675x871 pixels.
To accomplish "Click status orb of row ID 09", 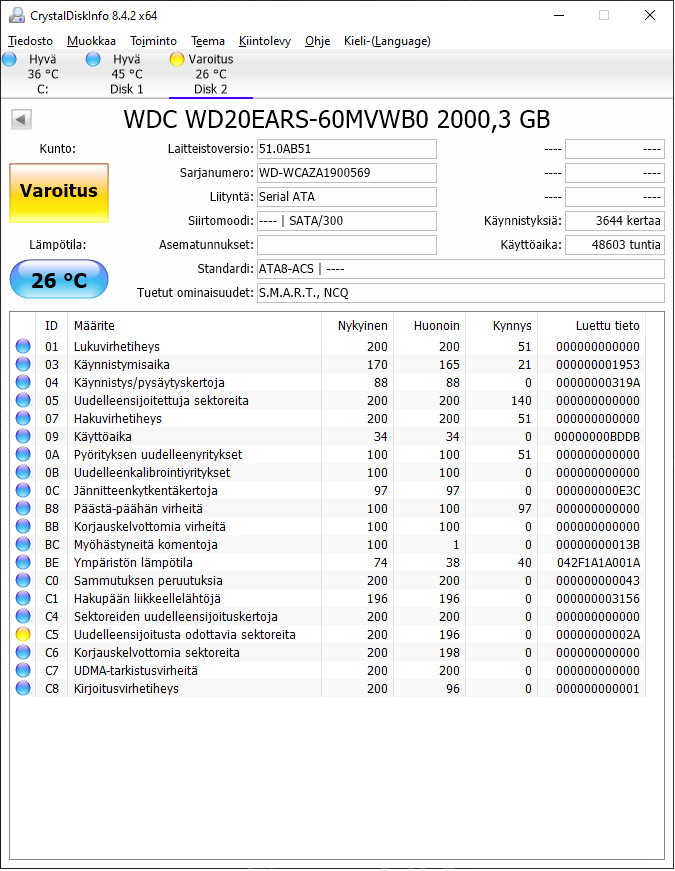I will [23, 436].
